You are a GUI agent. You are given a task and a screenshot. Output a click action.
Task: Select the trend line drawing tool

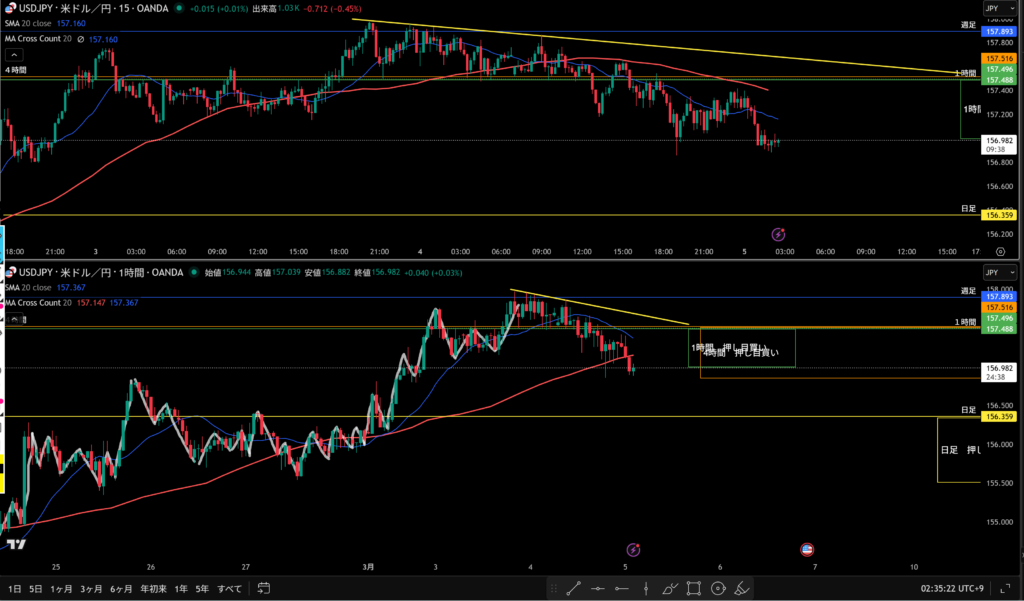point(573,589)
